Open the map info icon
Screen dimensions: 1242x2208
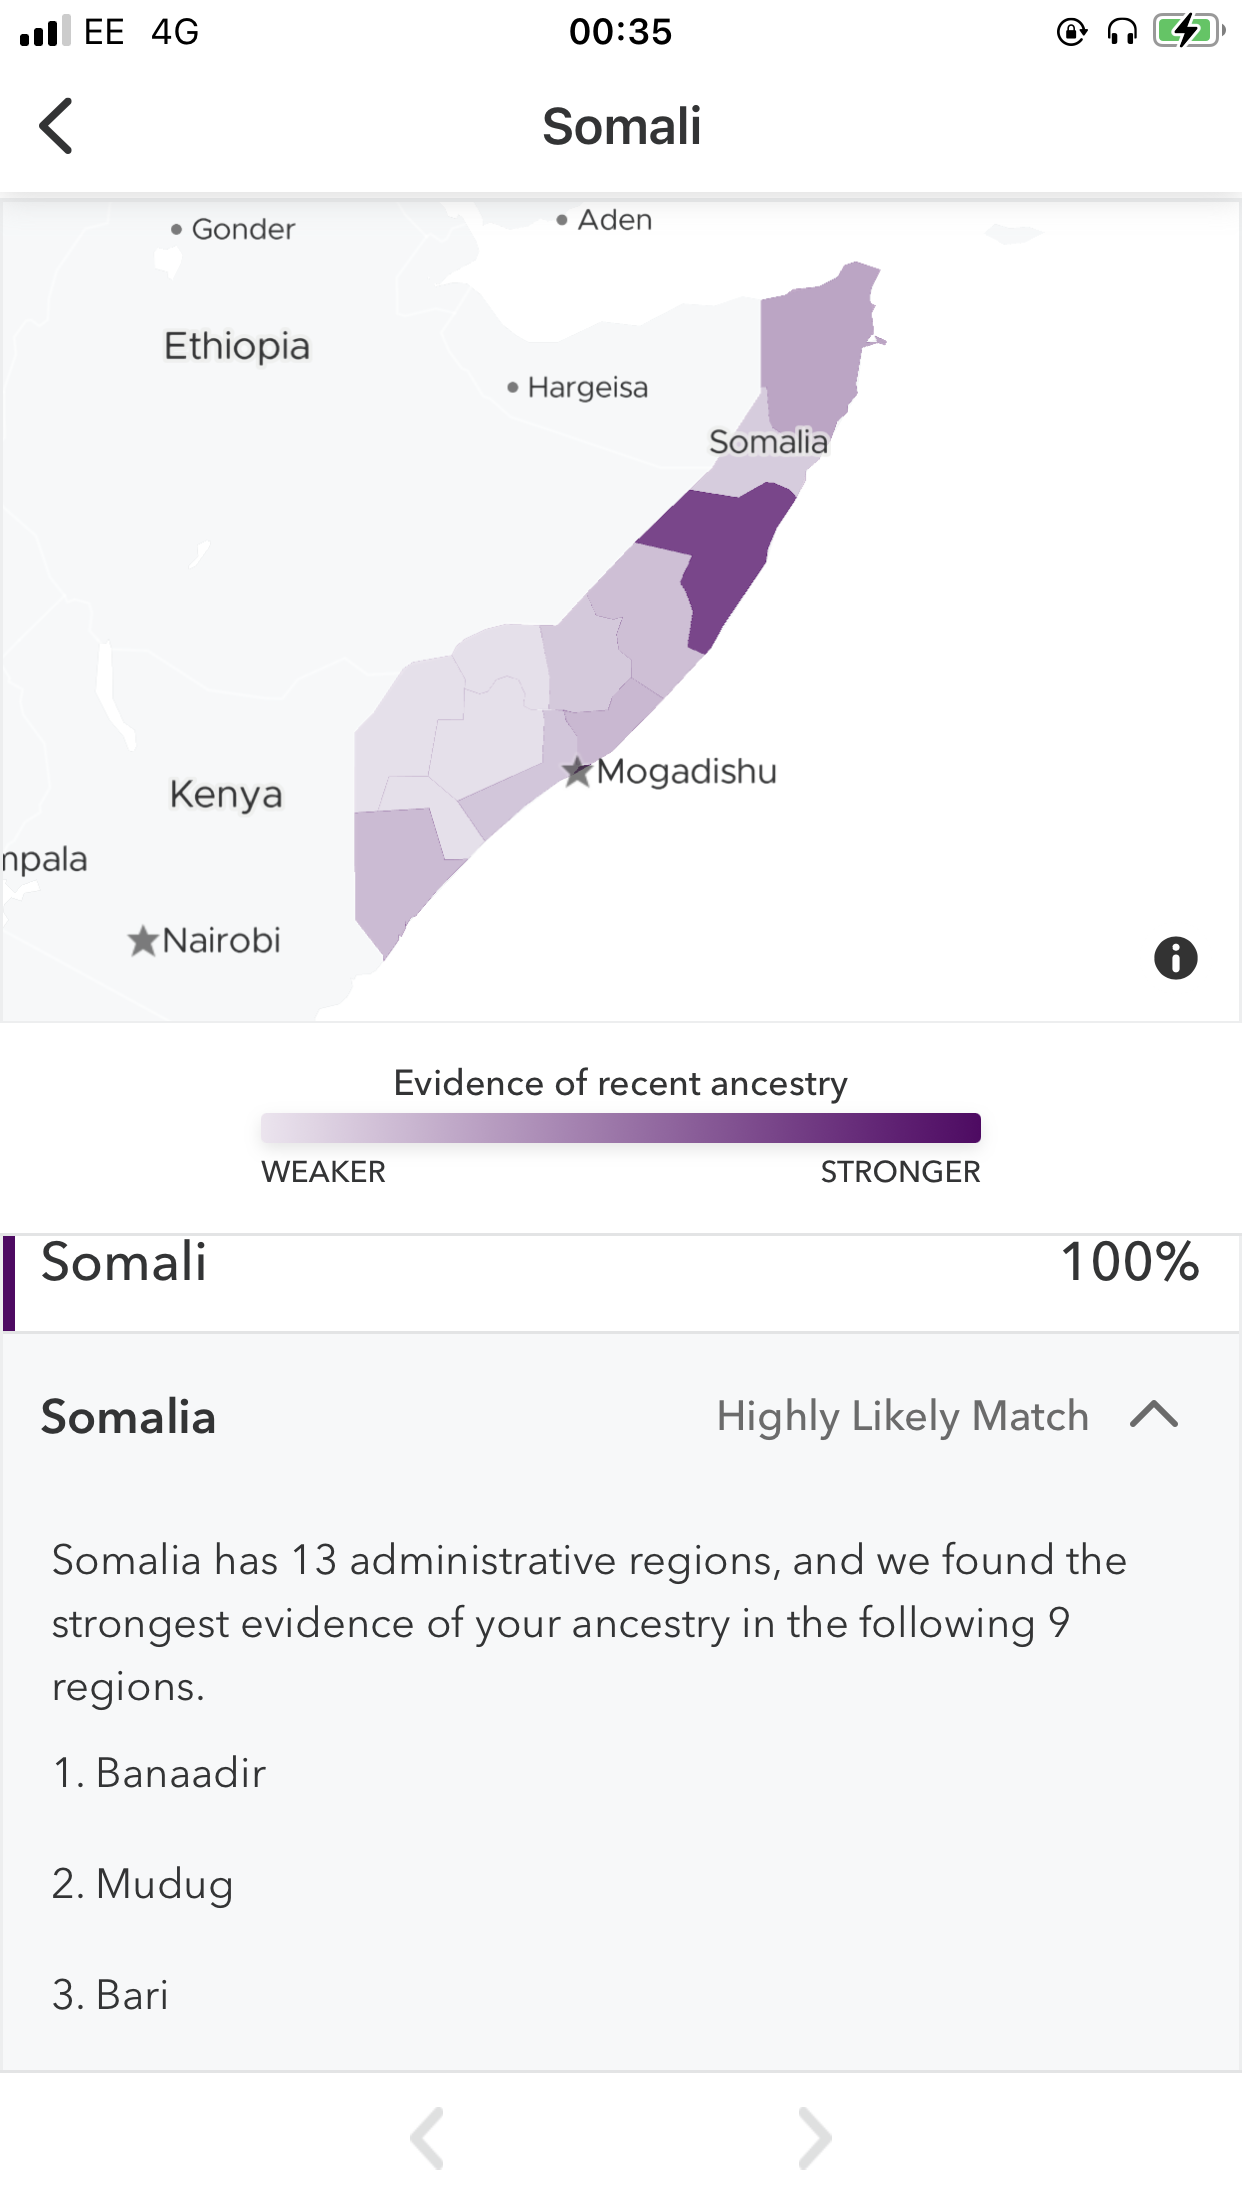(1175, 958)
